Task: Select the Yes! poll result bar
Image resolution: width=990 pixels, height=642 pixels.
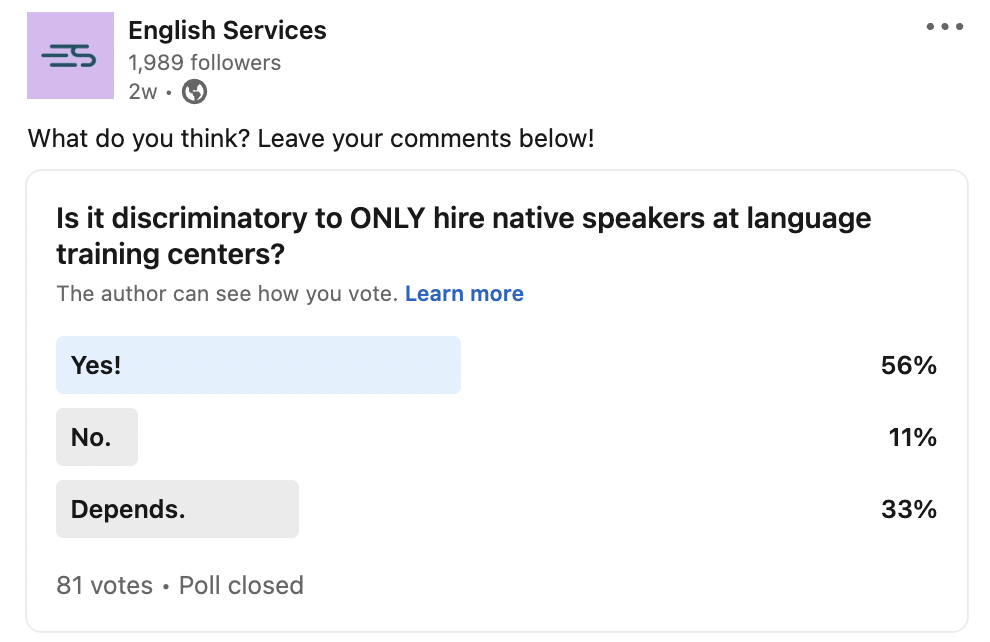Action: click(258, 365)
